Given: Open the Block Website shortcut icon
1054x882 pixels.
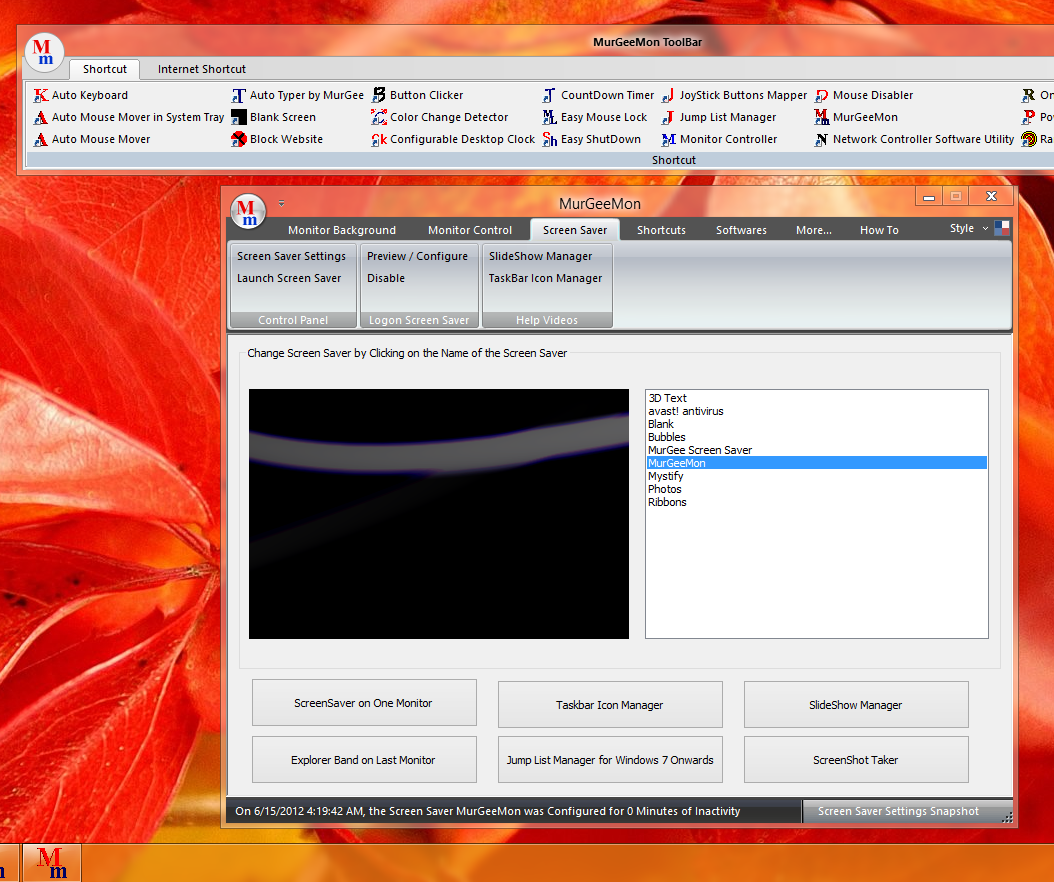Looking at the screenshot, I should coord(239,139).
